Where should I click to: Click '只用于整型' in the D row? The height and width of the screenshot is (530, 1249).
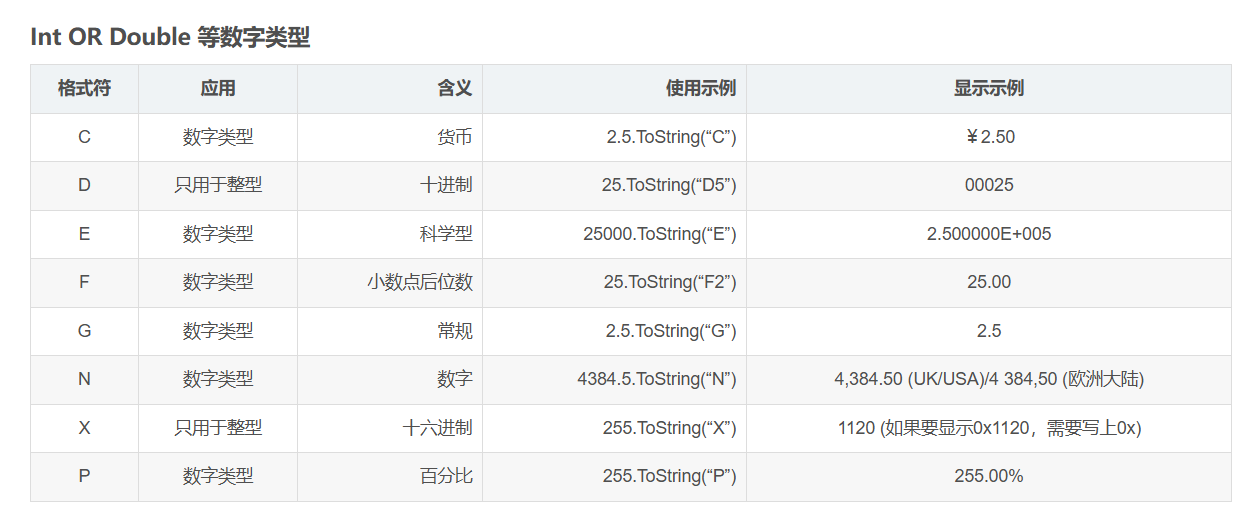click(218, 185)
